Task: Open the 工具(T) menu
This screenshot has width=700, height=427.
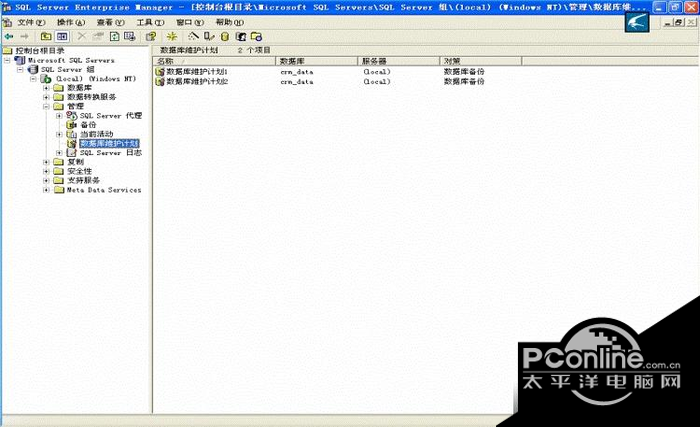Action: tap(150, 22)
